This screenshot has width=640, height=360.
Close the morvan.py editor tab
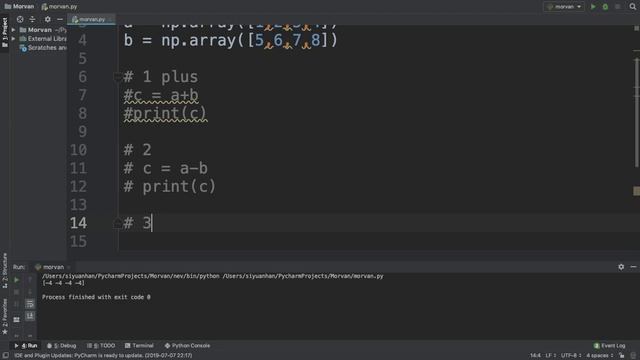[x=111, y=19]
